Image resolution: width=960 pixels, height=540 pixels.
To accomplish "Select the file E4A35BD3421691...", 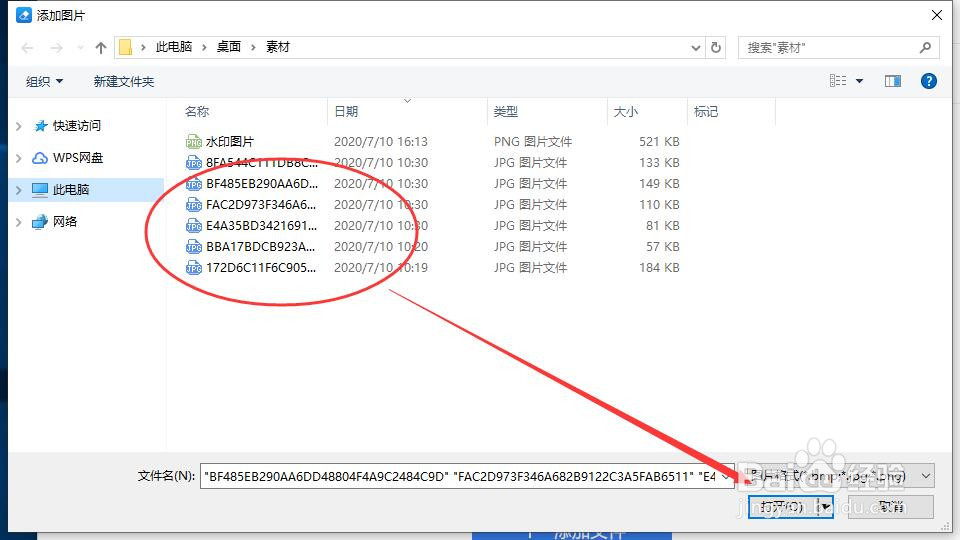I will (261, 225).
